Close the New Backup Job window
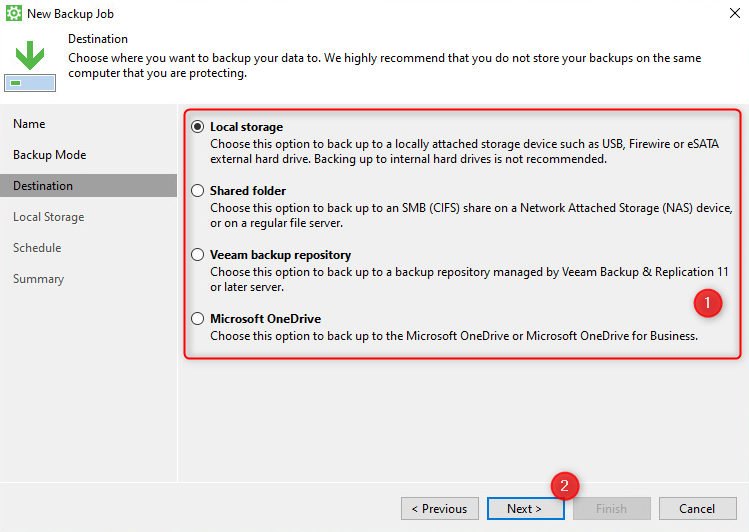 735,13
